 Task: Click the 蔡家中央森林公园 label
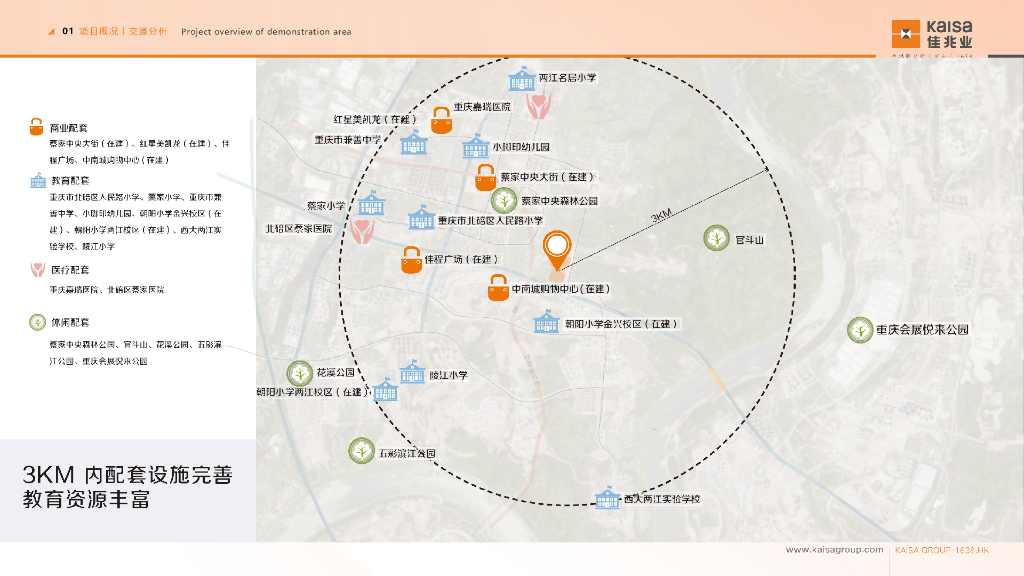pos(560,201)
